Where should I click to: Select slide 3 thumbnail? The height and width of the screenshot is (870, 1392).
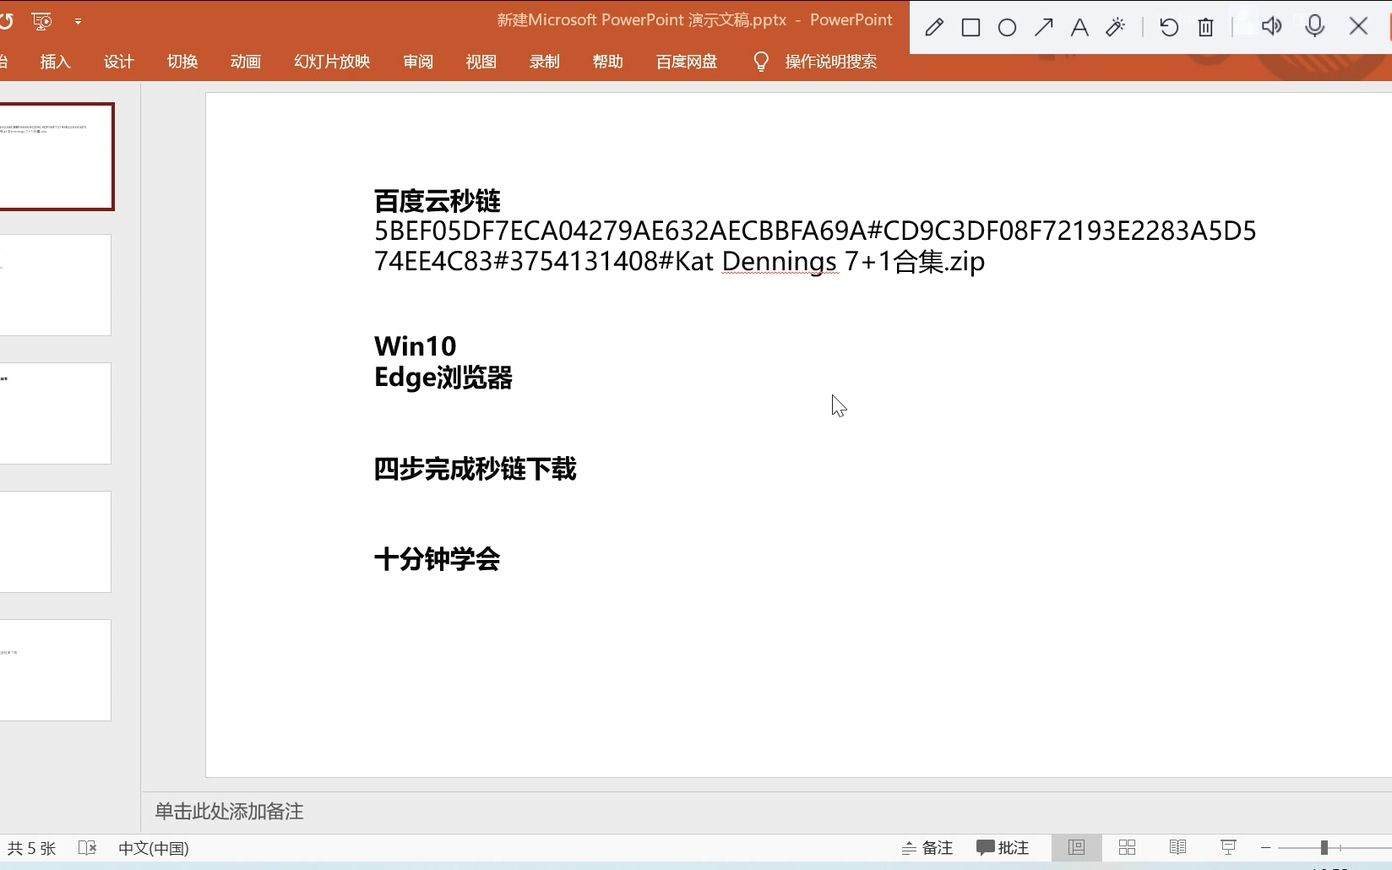pyautogui.click(x=55, y=413)
